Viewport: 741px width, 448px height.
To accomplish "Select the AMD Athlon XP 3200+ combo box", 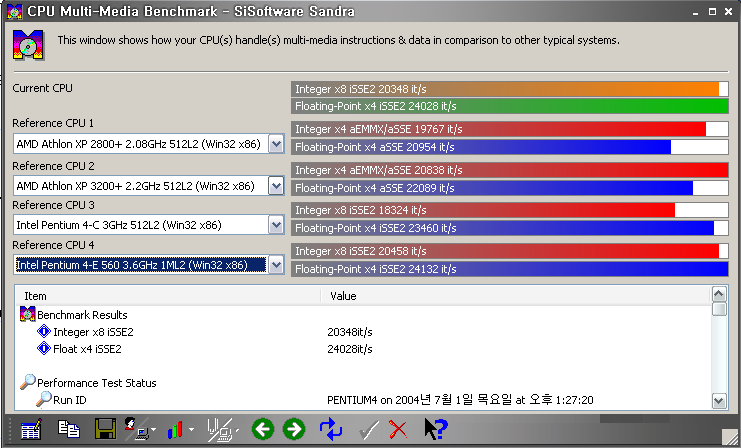I will pos(149,186).
